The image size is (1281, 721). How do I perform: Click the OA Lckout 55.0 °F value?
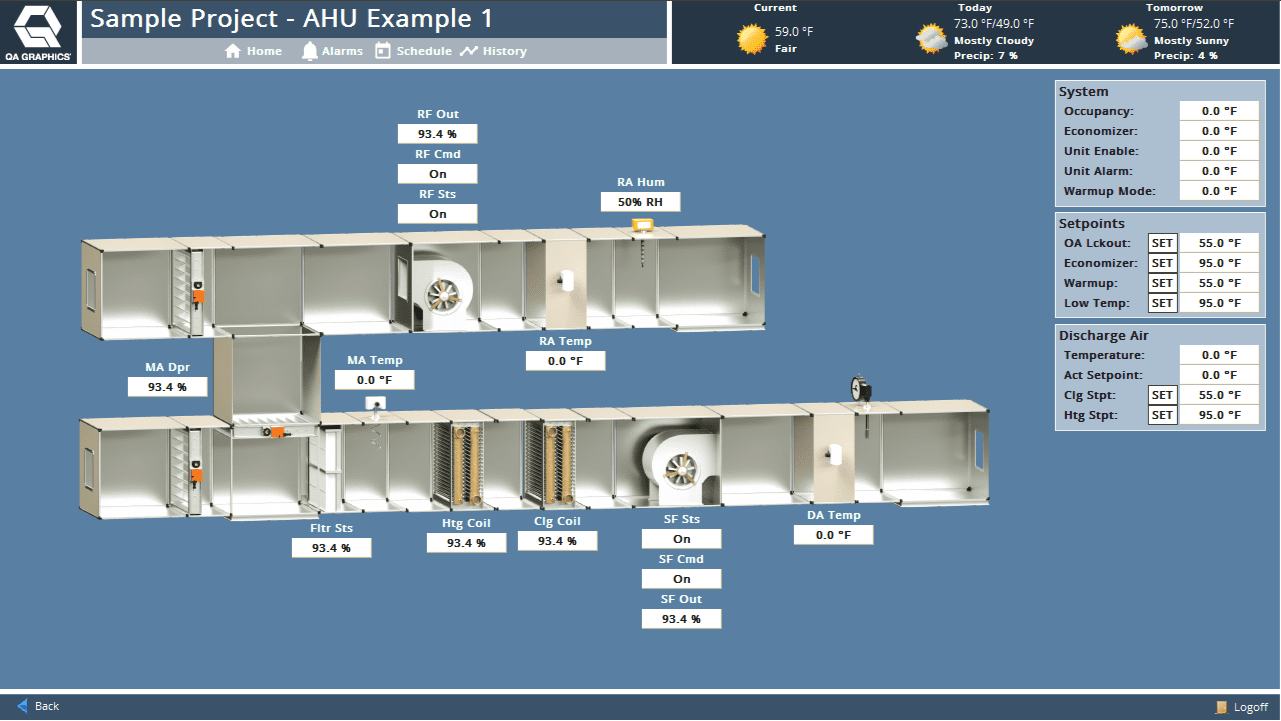coord(1220,243)
